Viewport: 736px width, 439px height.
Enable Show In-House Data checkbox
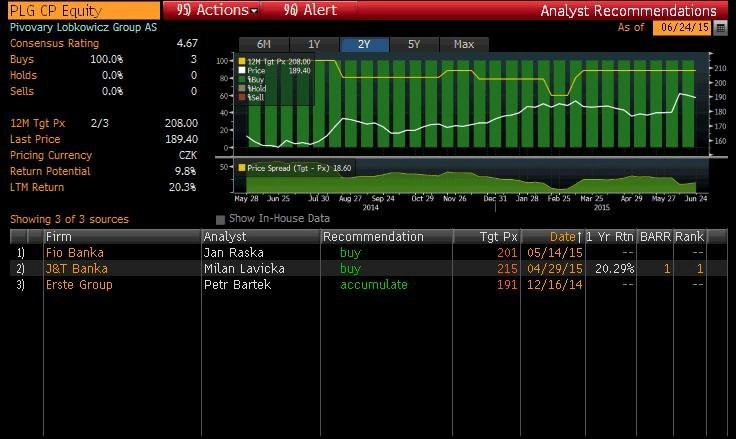pos(220,219)
